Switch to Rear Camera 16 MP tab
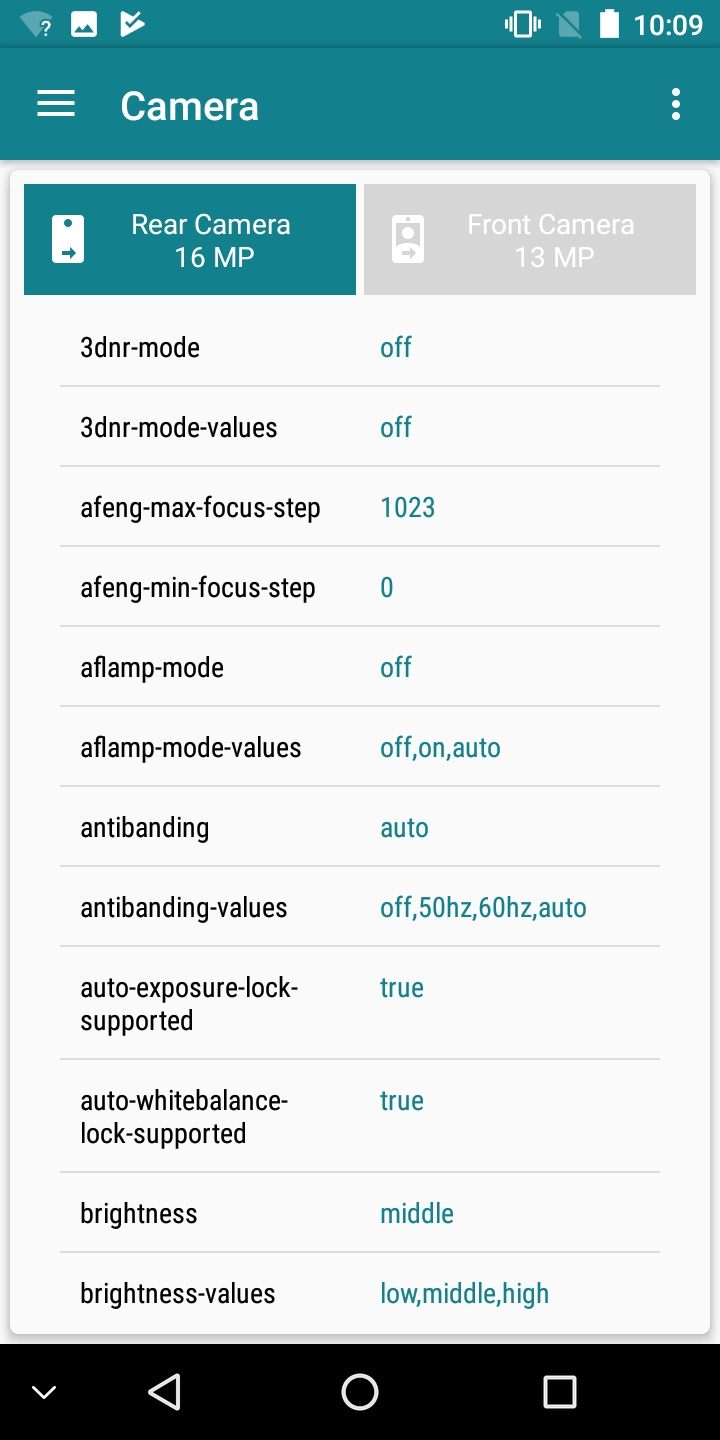This screenshot has width=720, height=1440. (x=190, y=240)
